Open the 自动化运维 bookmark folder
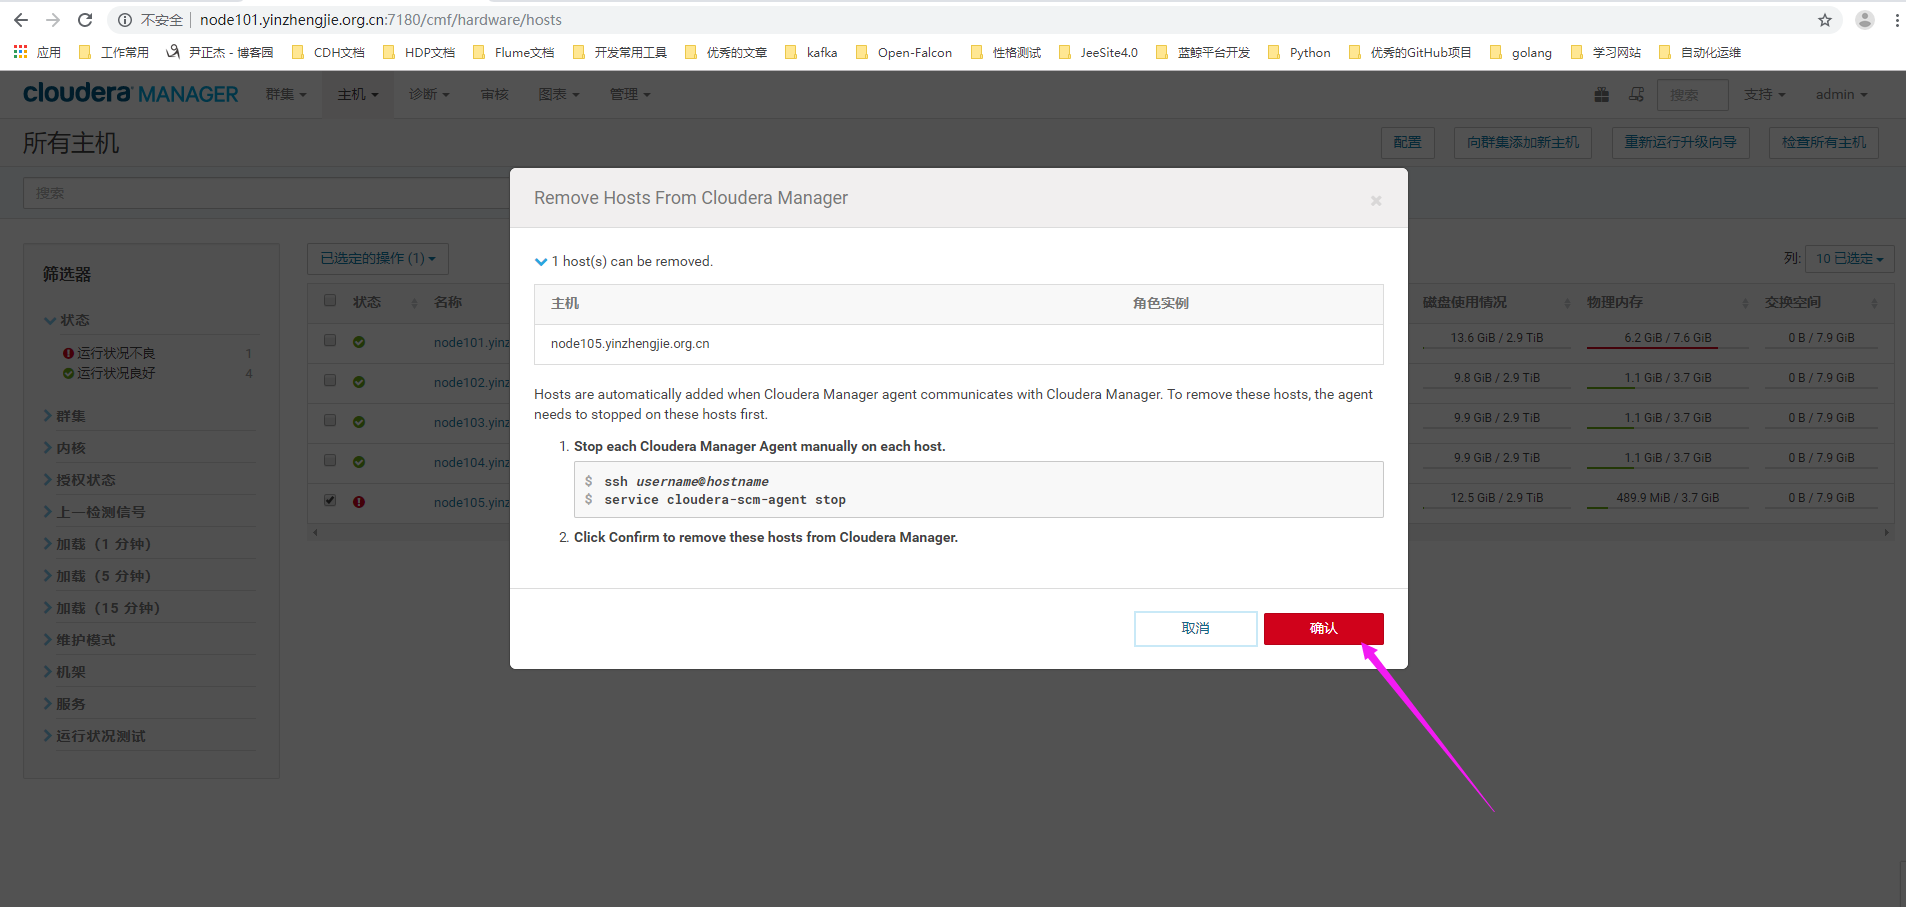The height and width of the screenshot is (907, 1906). (x=1700, y=52)
